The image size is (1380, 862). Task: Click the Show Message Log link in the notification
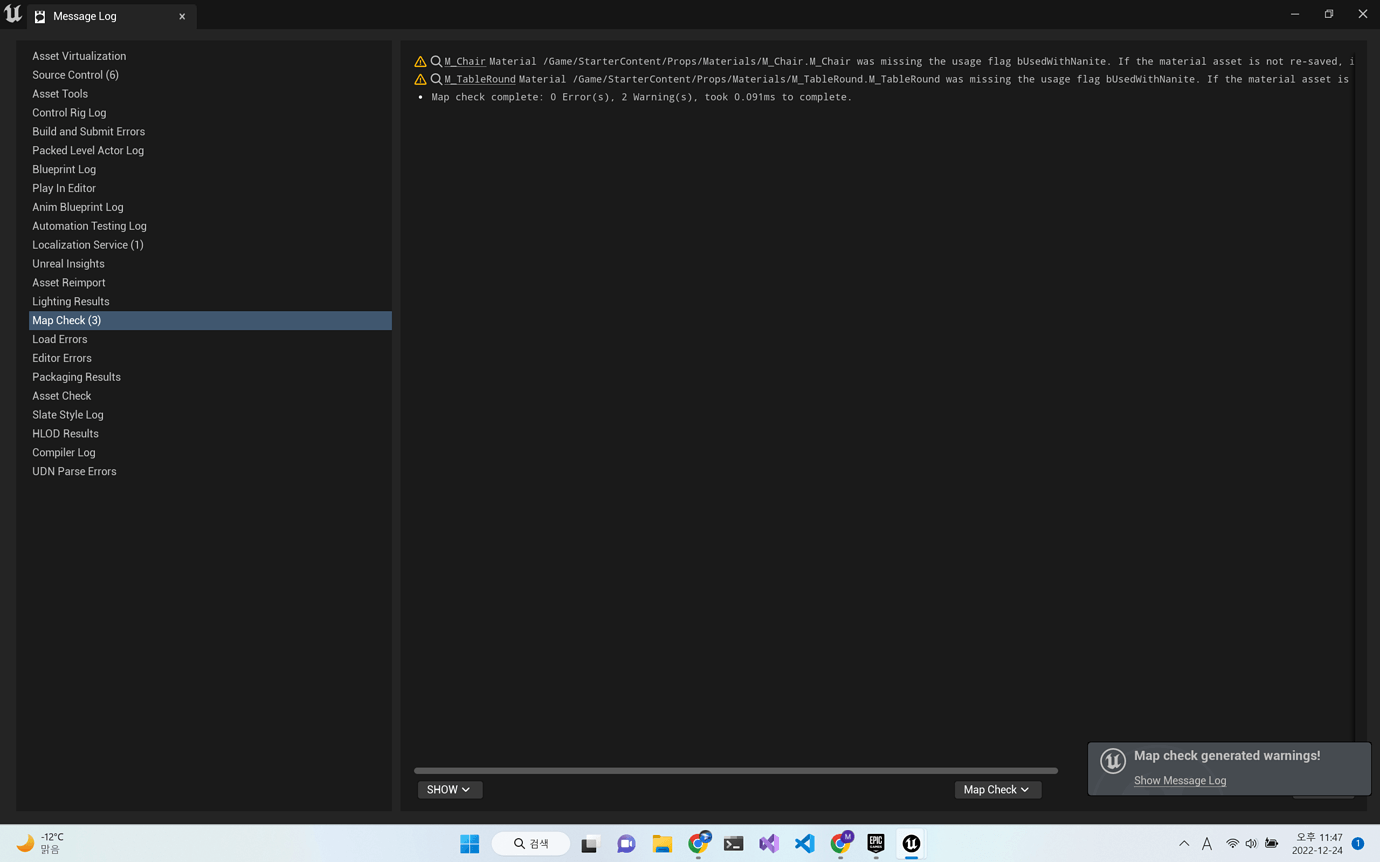[1179, 780]
